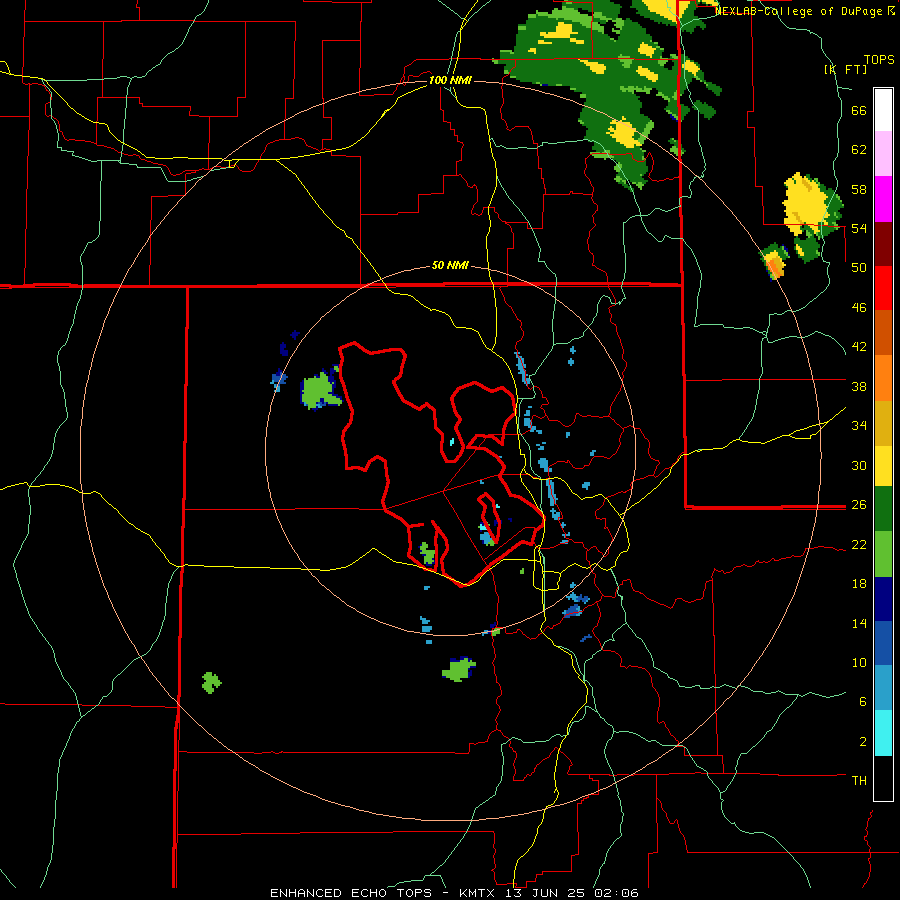This screenshot has width=900, height=900.
Task: Click the light green echo cell just left of the lake outline
Action: pos(317,391)
